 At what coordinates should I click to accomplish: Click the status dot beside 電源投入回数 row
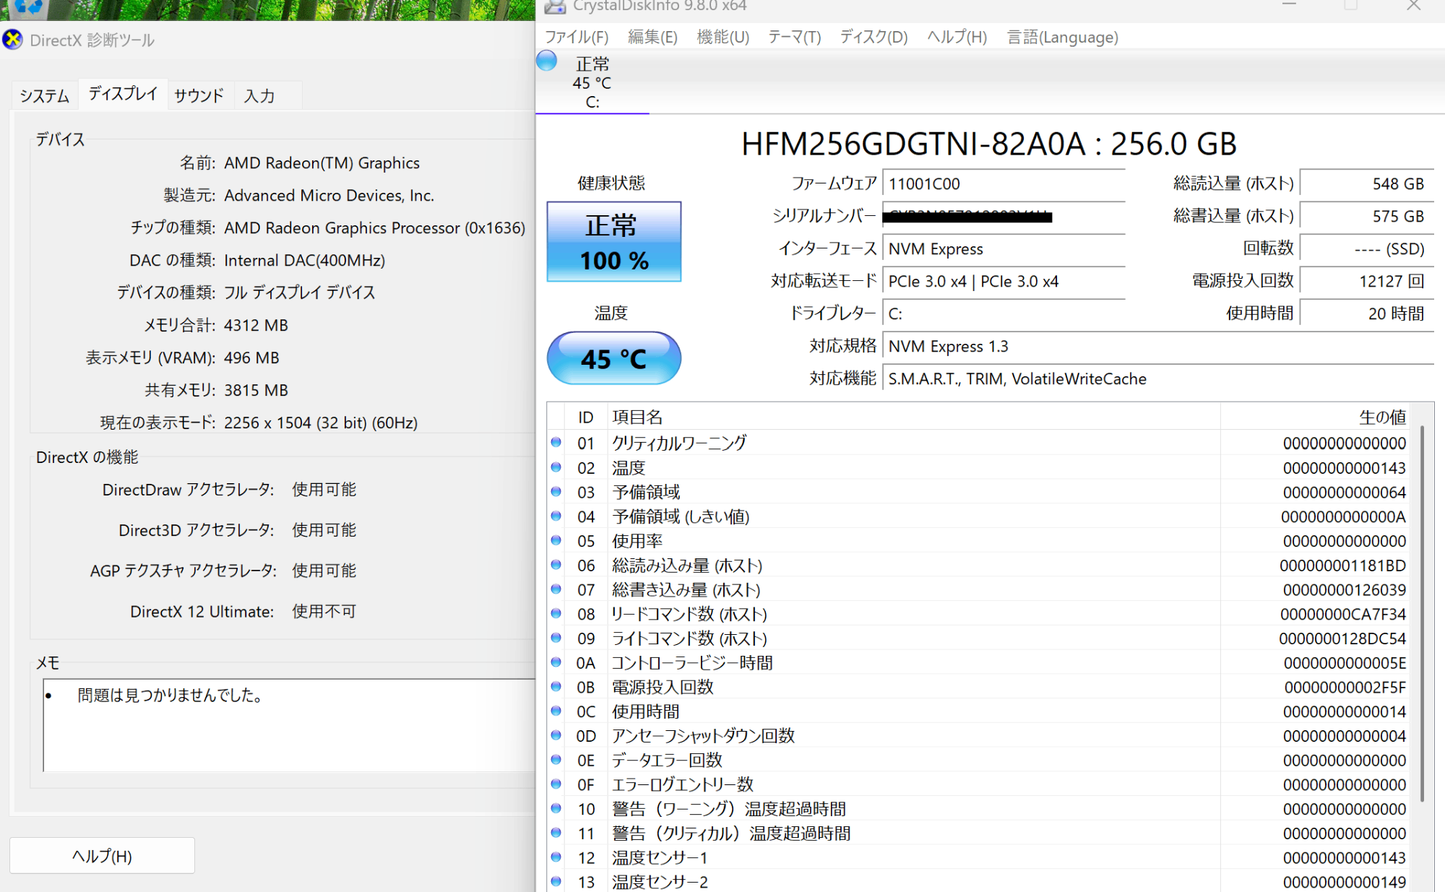(556, 686)
